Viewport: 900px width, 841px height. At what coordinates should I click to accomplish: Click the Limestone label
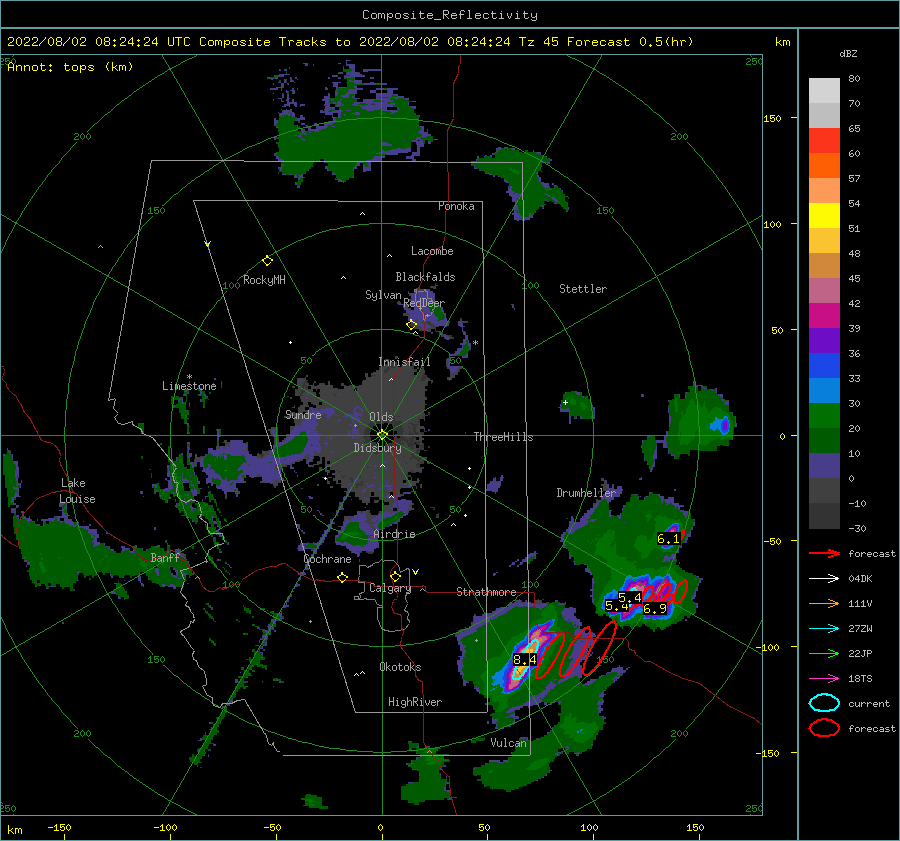pos(189,386)
